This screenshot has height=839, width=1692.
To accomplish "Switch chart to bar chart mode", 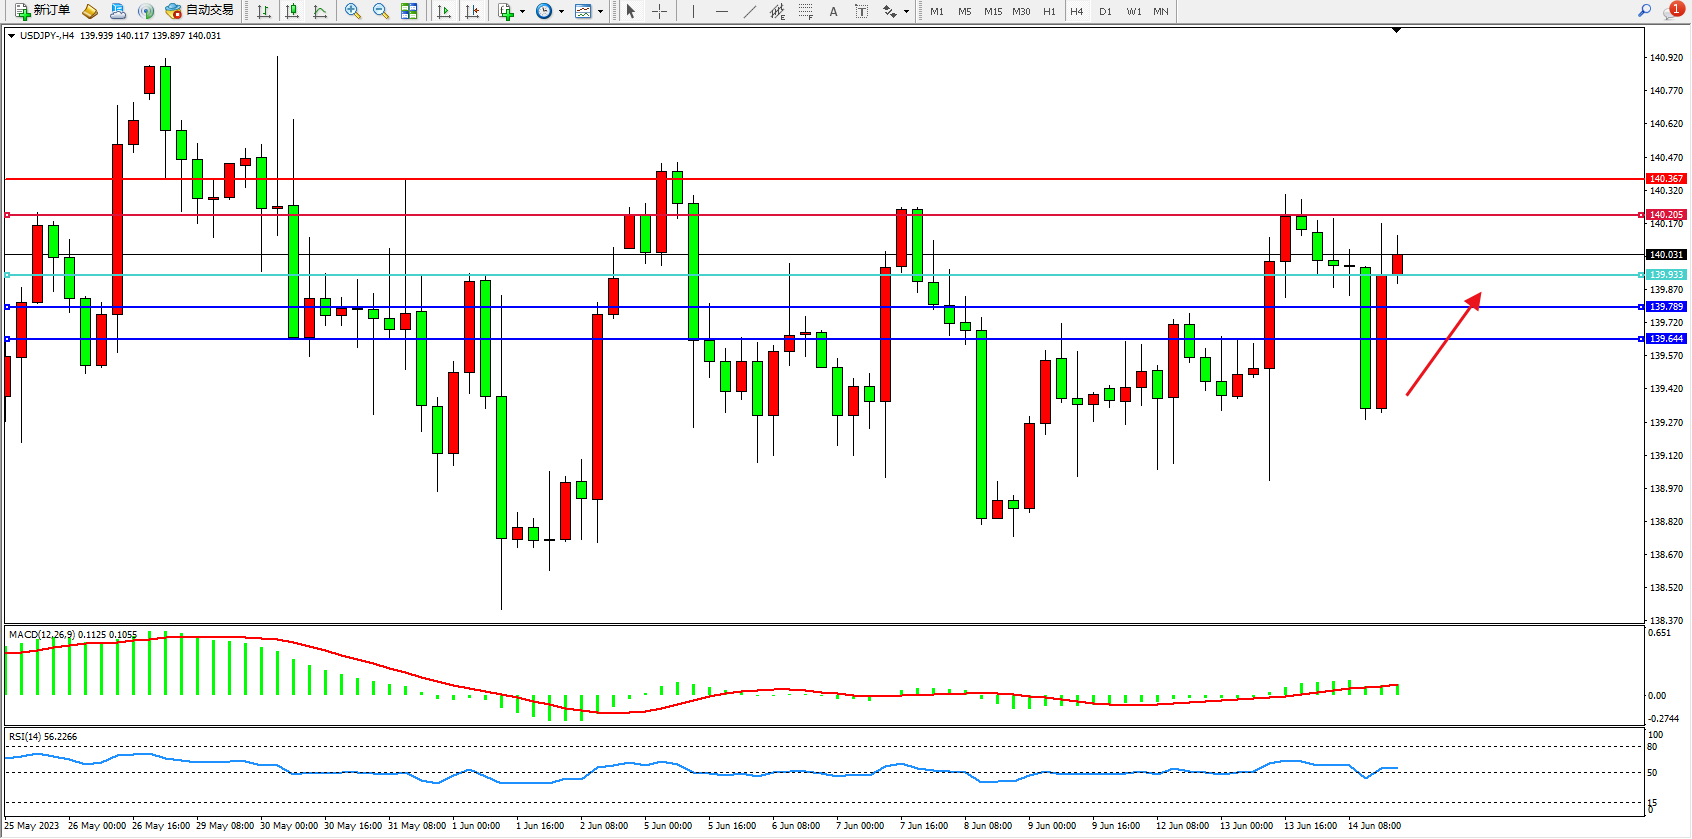I will point(264,11).
